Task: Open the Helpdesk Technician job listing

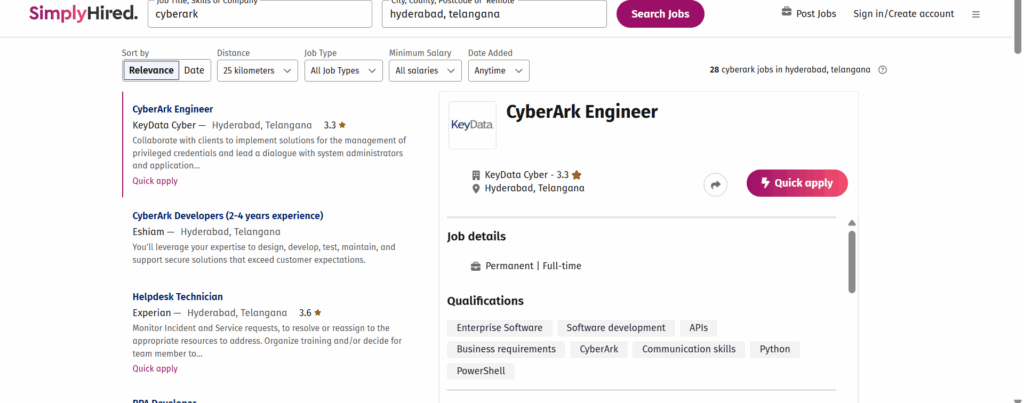Action: pyautogui.click(x=177, y=297)
